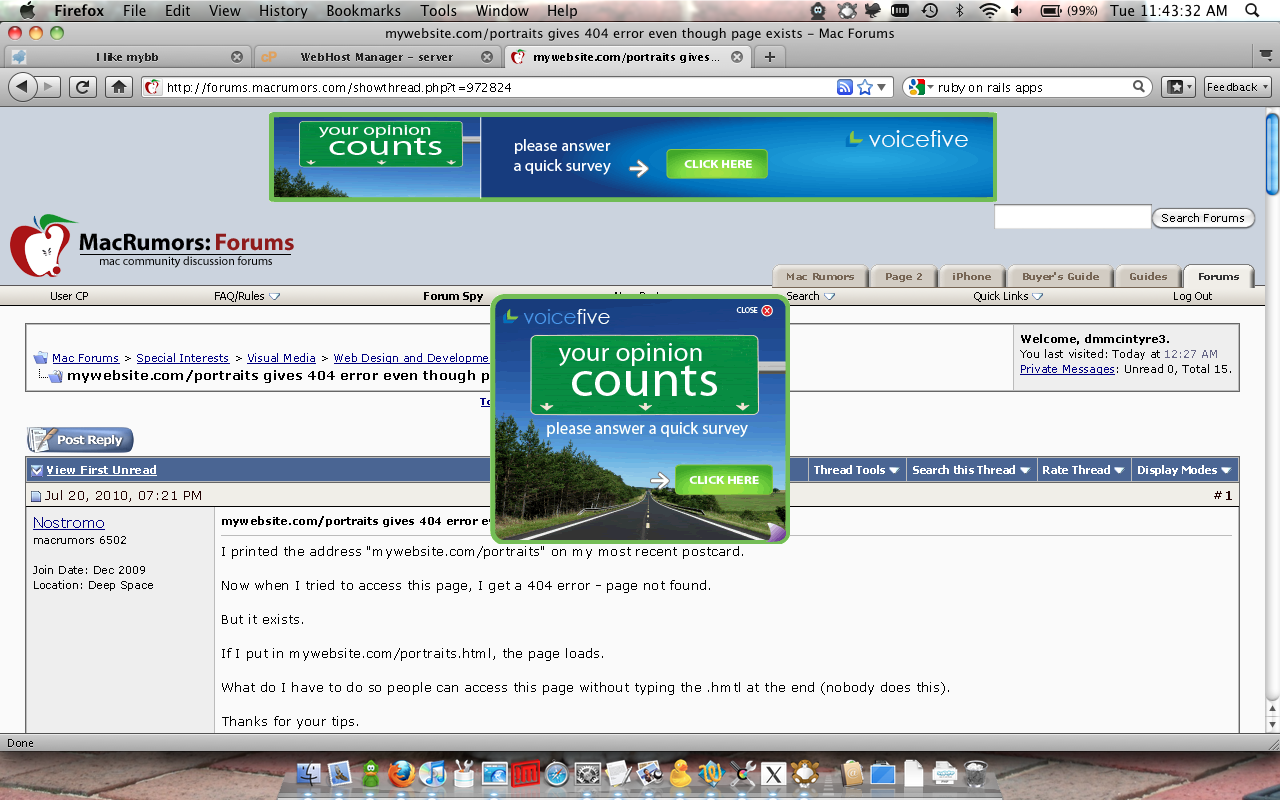Open the Rate Thread dropdown

(x=1083, y=470)
